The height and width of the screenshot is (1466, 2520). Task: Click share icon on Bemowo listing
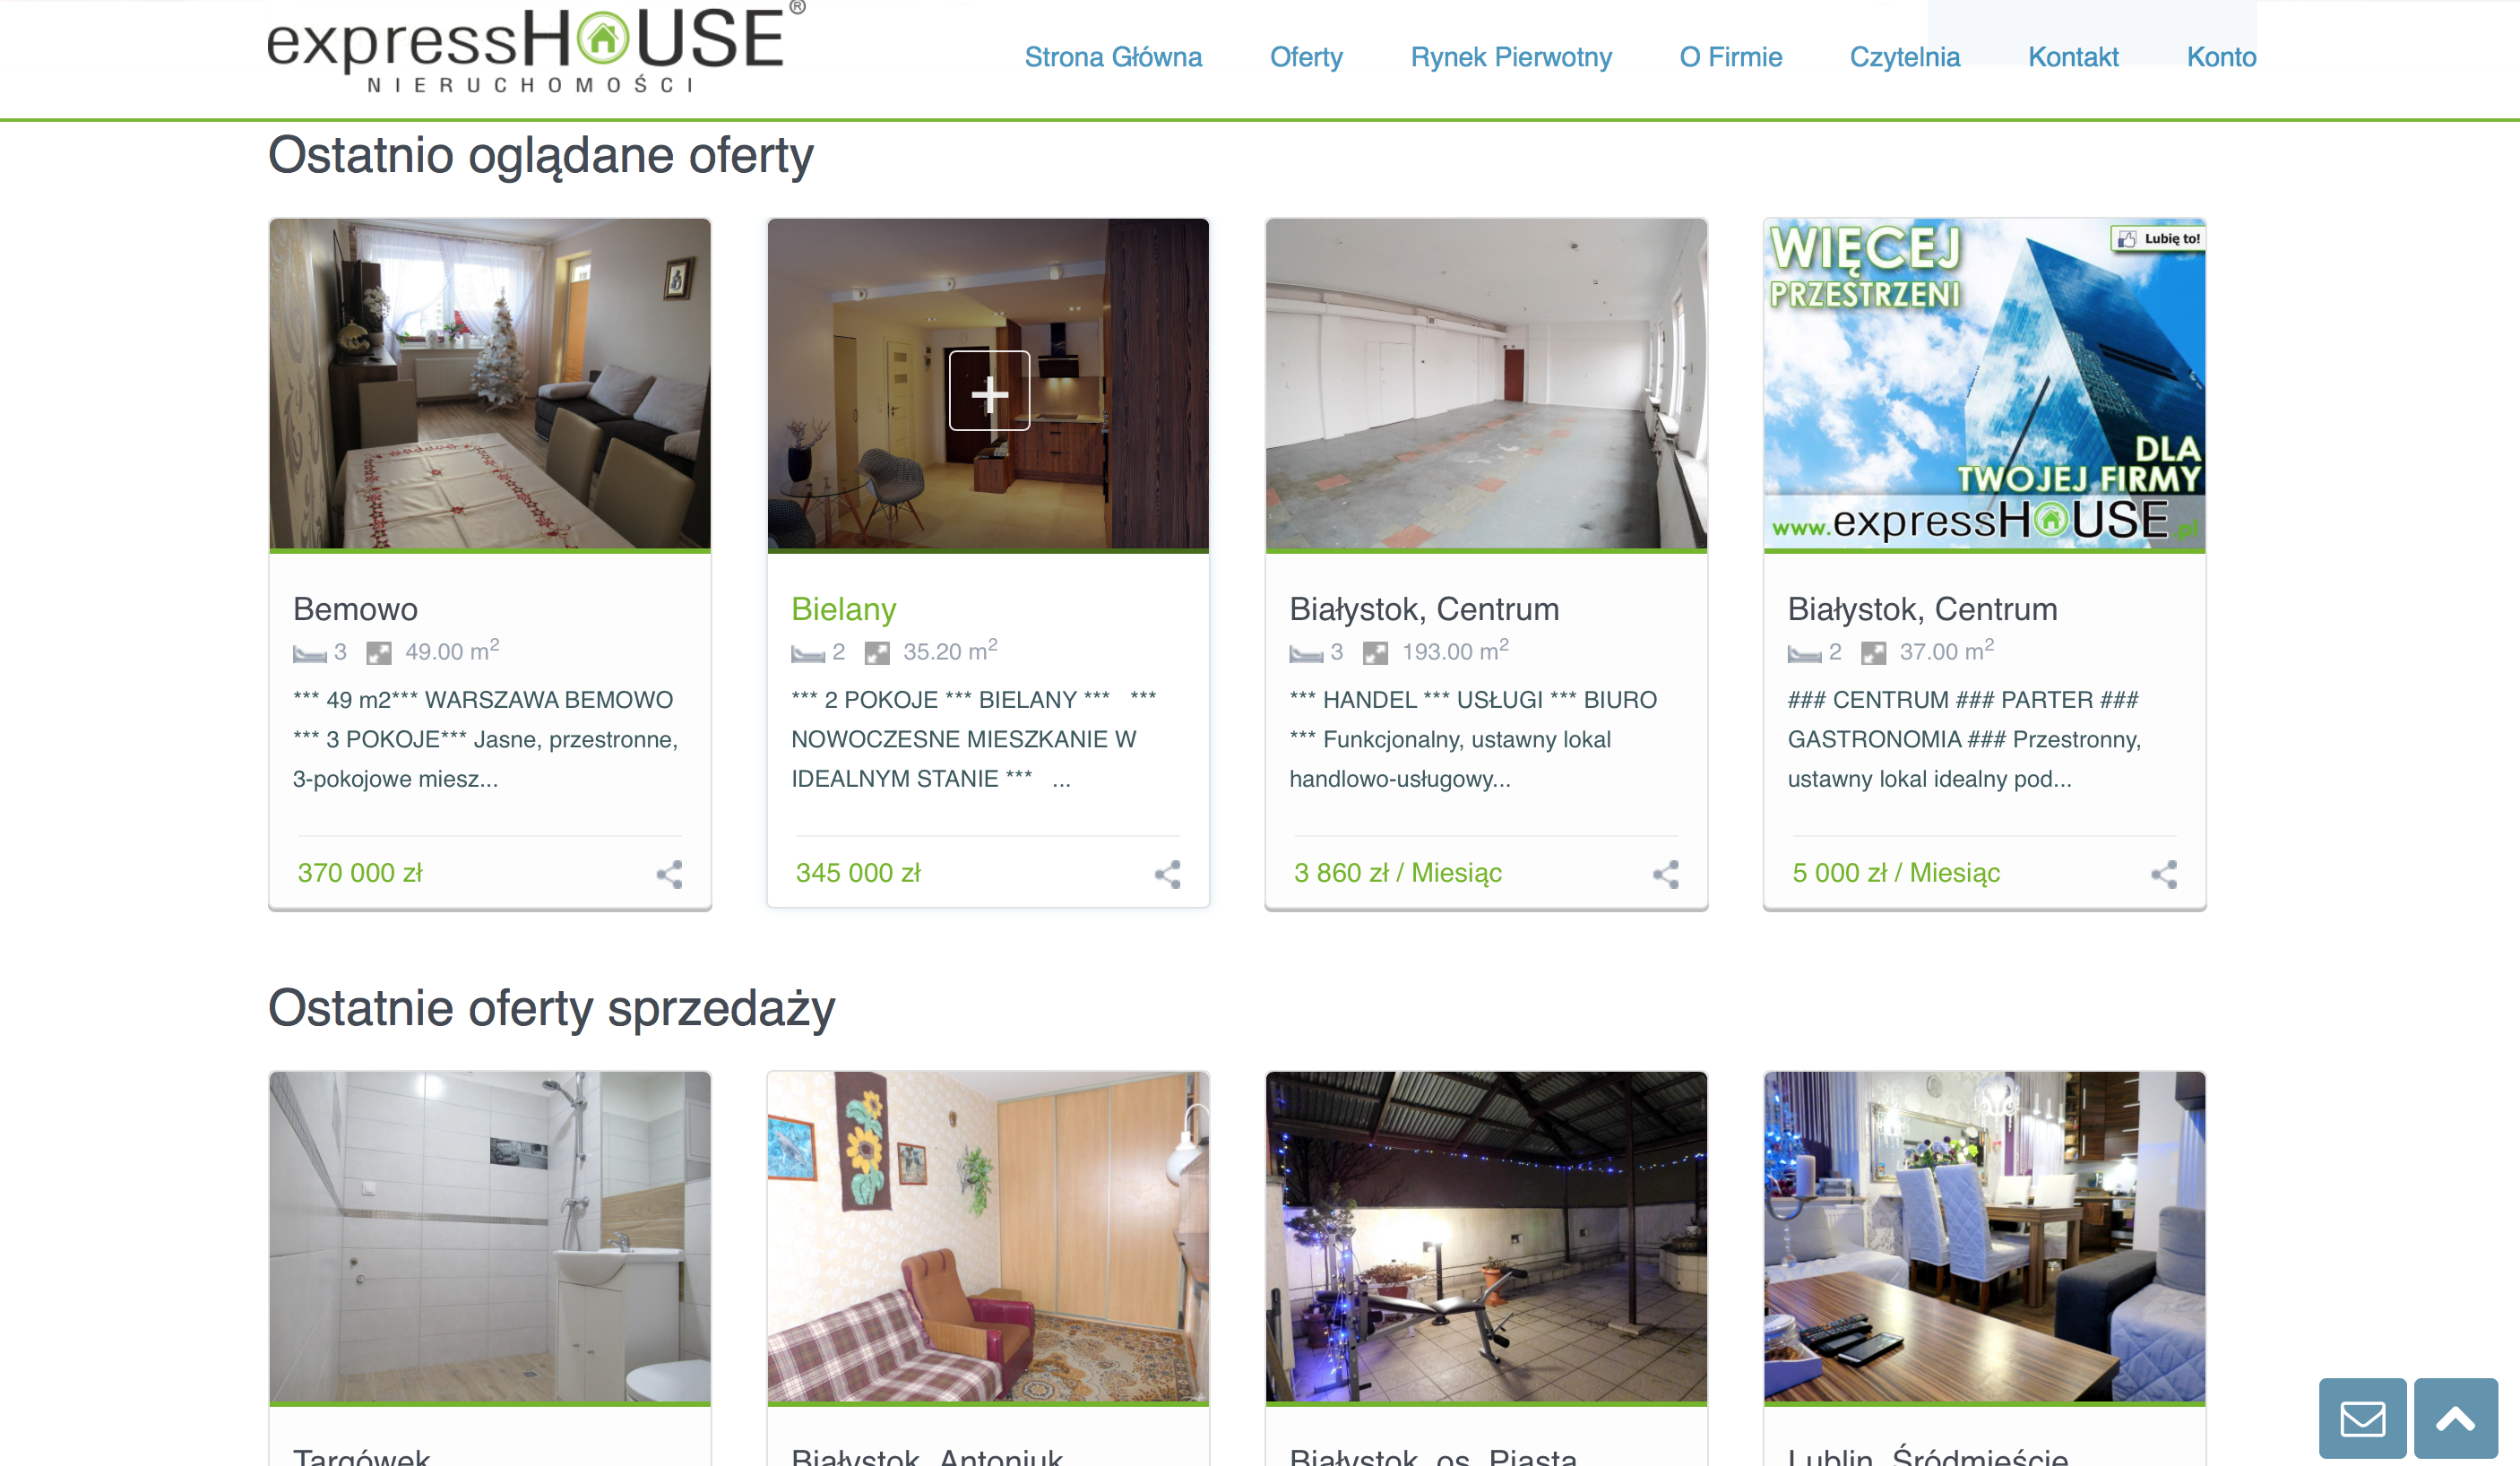coord(669,874)
